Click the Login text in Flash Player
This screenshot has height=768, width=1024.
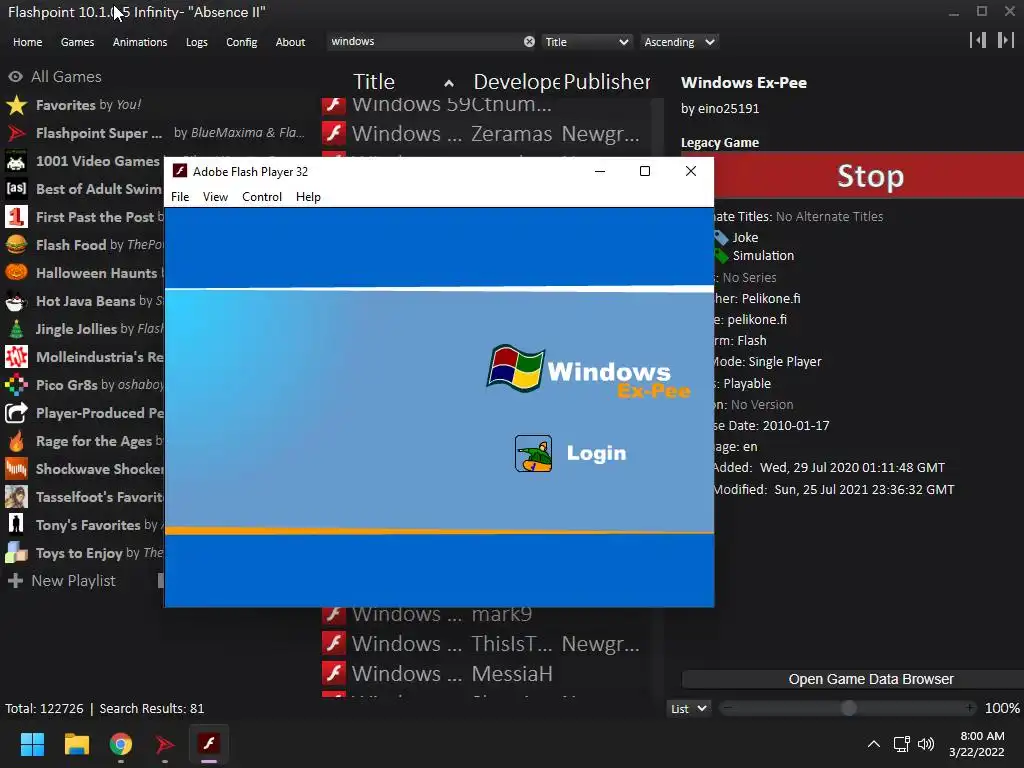(596, 453)
